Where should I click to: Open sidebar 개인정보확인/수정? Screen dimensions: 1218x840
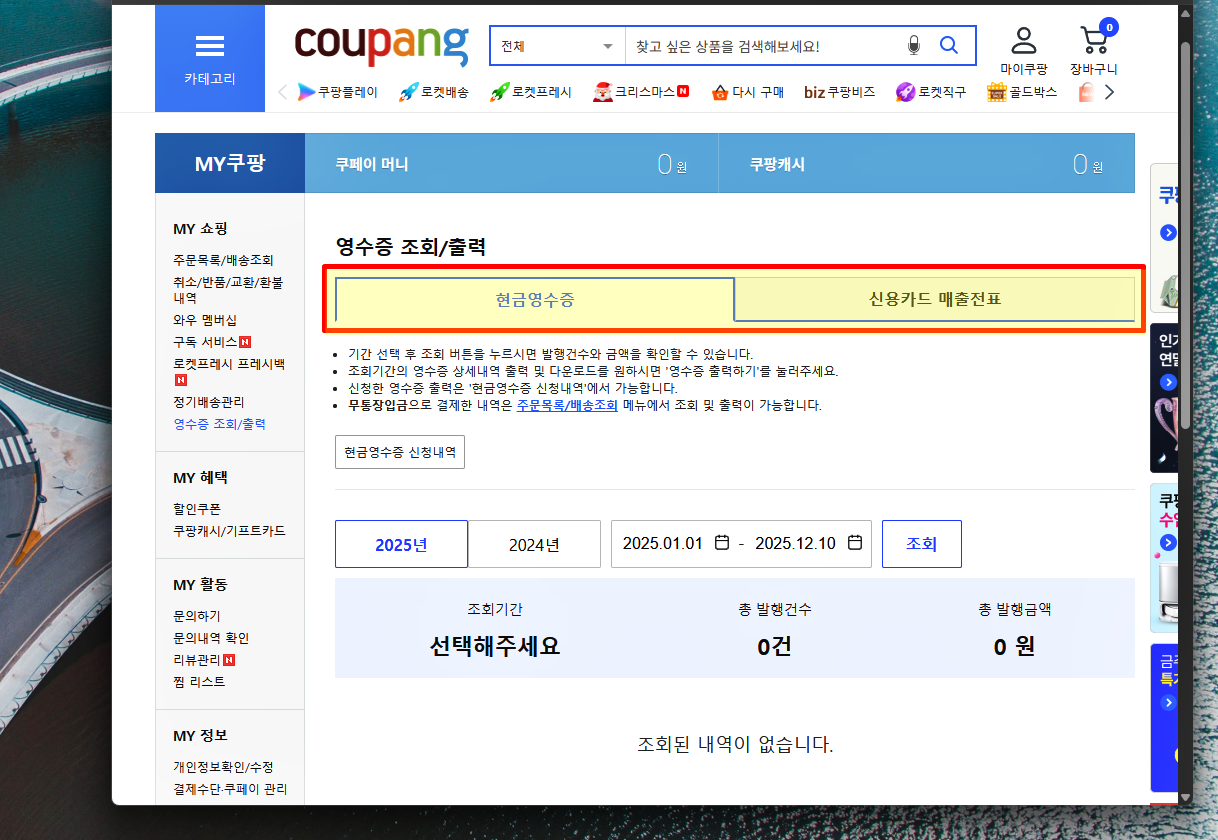click(x=223, y=767)
